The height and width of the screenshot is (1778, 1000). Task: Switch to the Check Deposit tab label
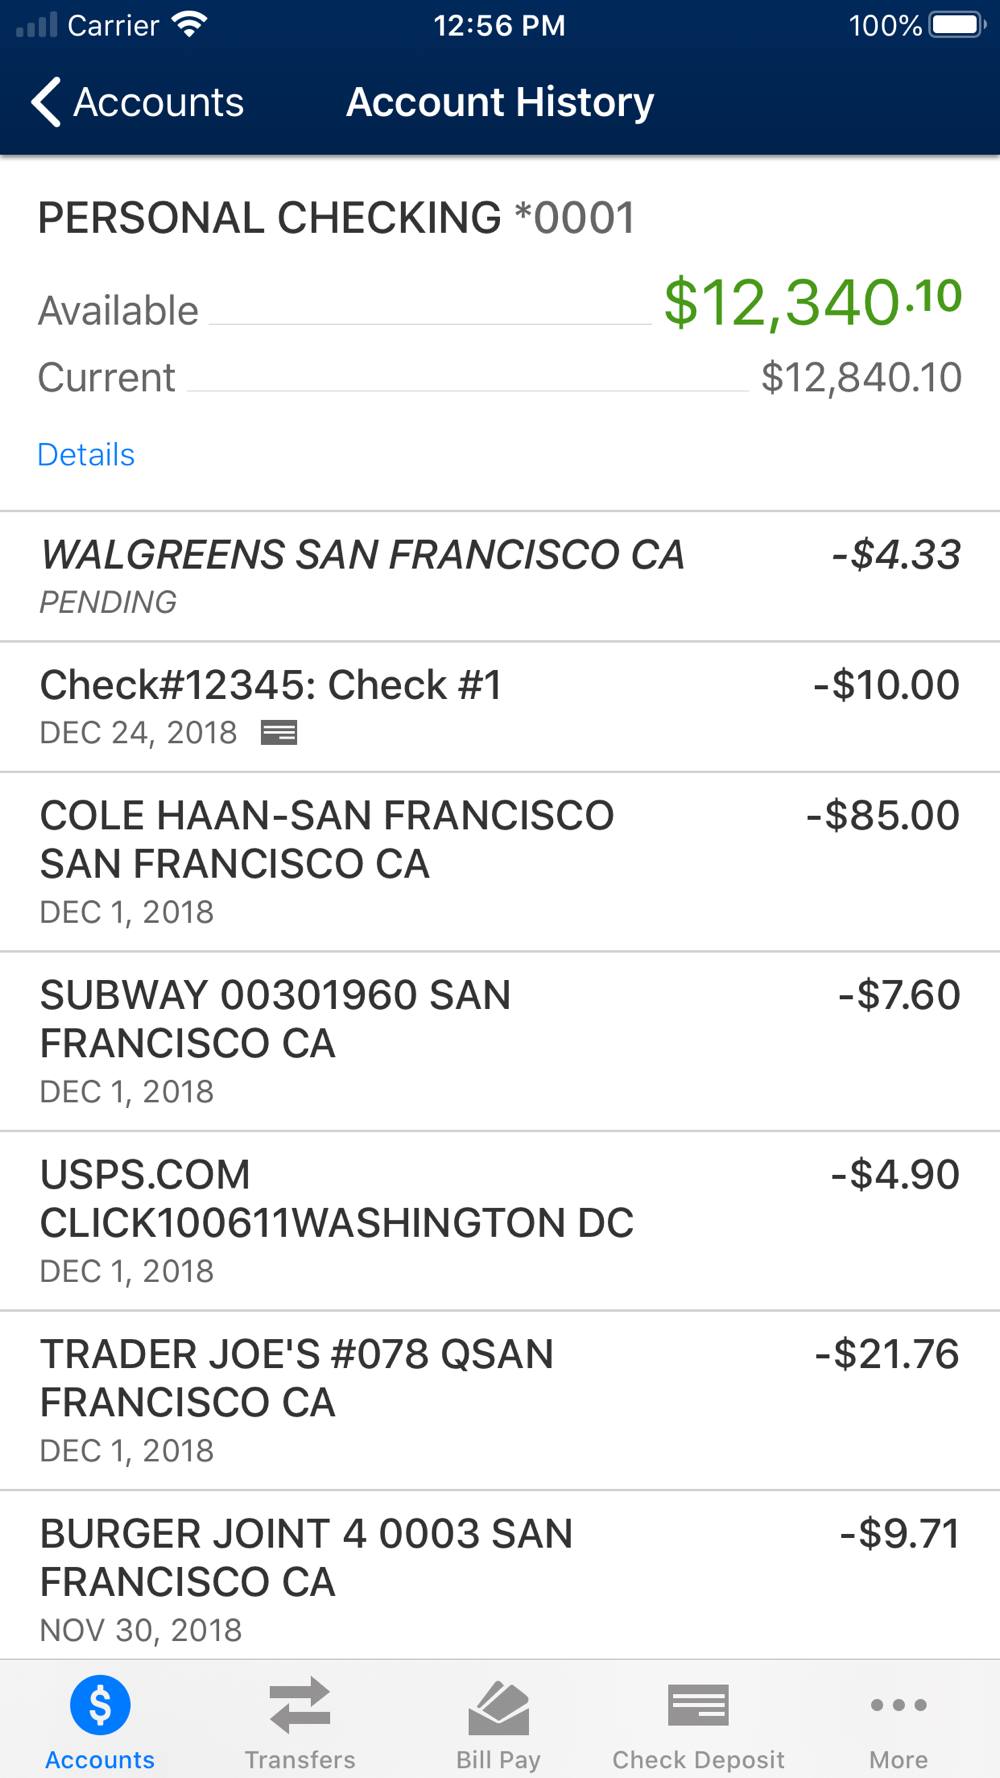[x=698, y=1760]
